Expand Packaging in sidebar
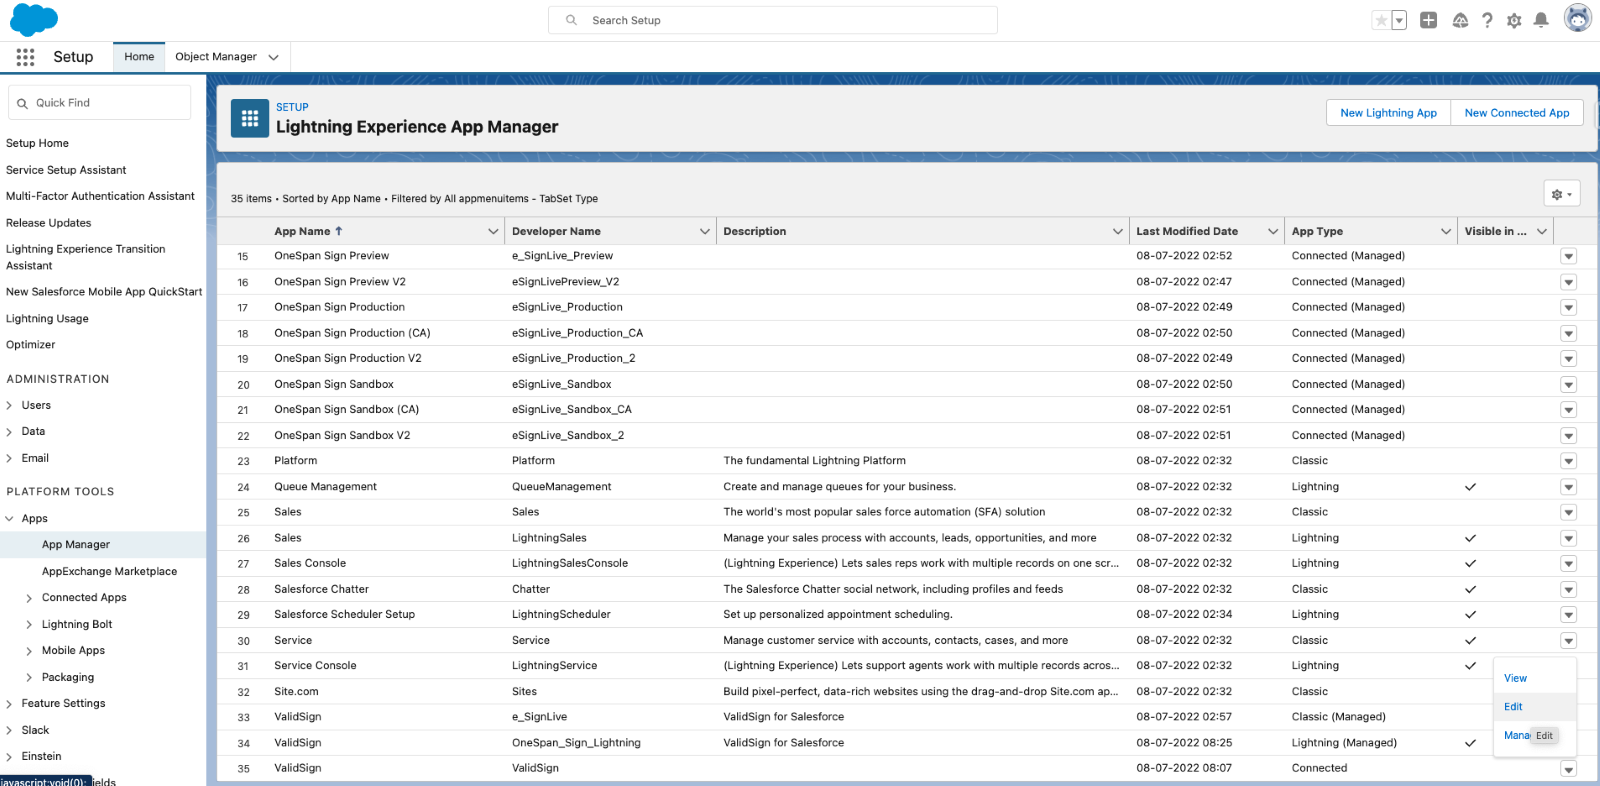Image resolution: width=1600 pixels, height=786 pixels. pos(29,677)
